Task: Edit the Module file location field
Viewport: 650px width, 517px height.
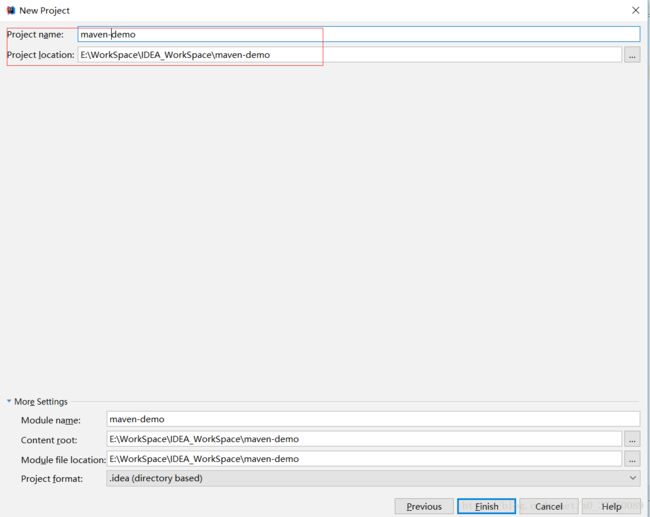Action: [x=364, y=459]
